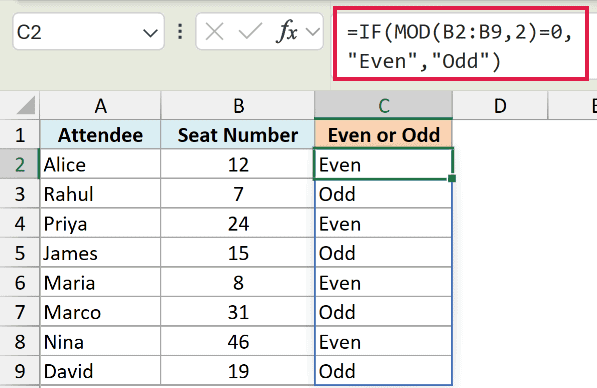
Task: Click the Attendee header cell
Action: (x=101, y=135)
